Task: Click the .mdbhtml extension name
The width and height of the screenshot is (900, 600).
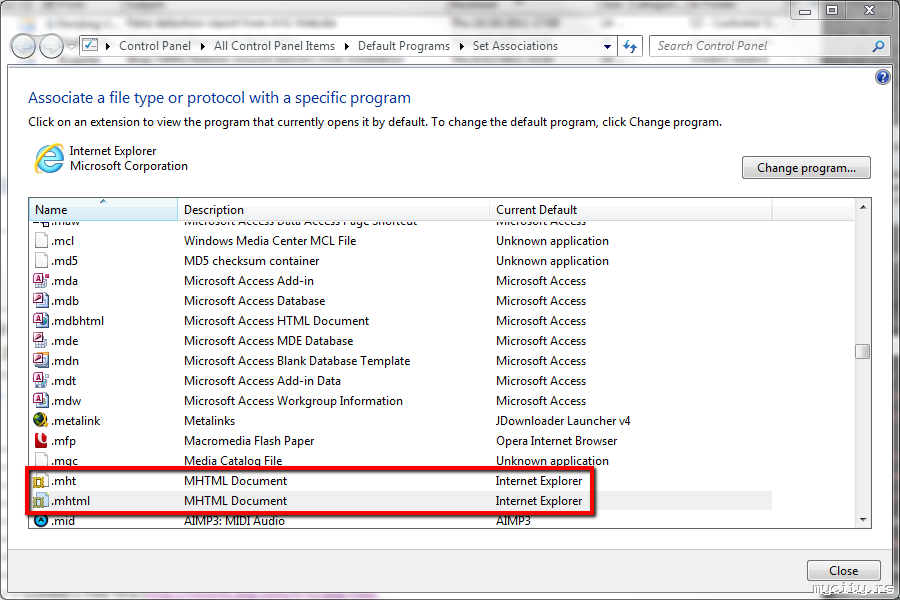Action: pos(77,321)
